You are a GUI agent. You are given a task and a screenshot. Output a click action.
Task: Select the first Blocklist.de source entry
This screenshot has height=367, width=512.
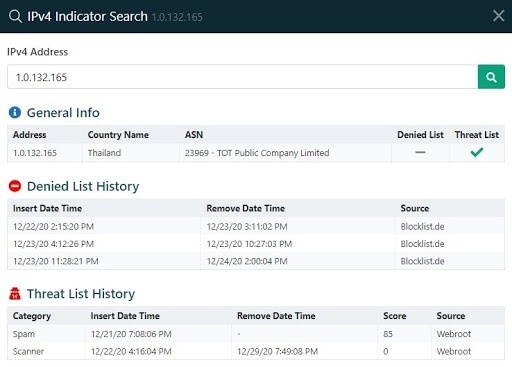coord(422,227)
